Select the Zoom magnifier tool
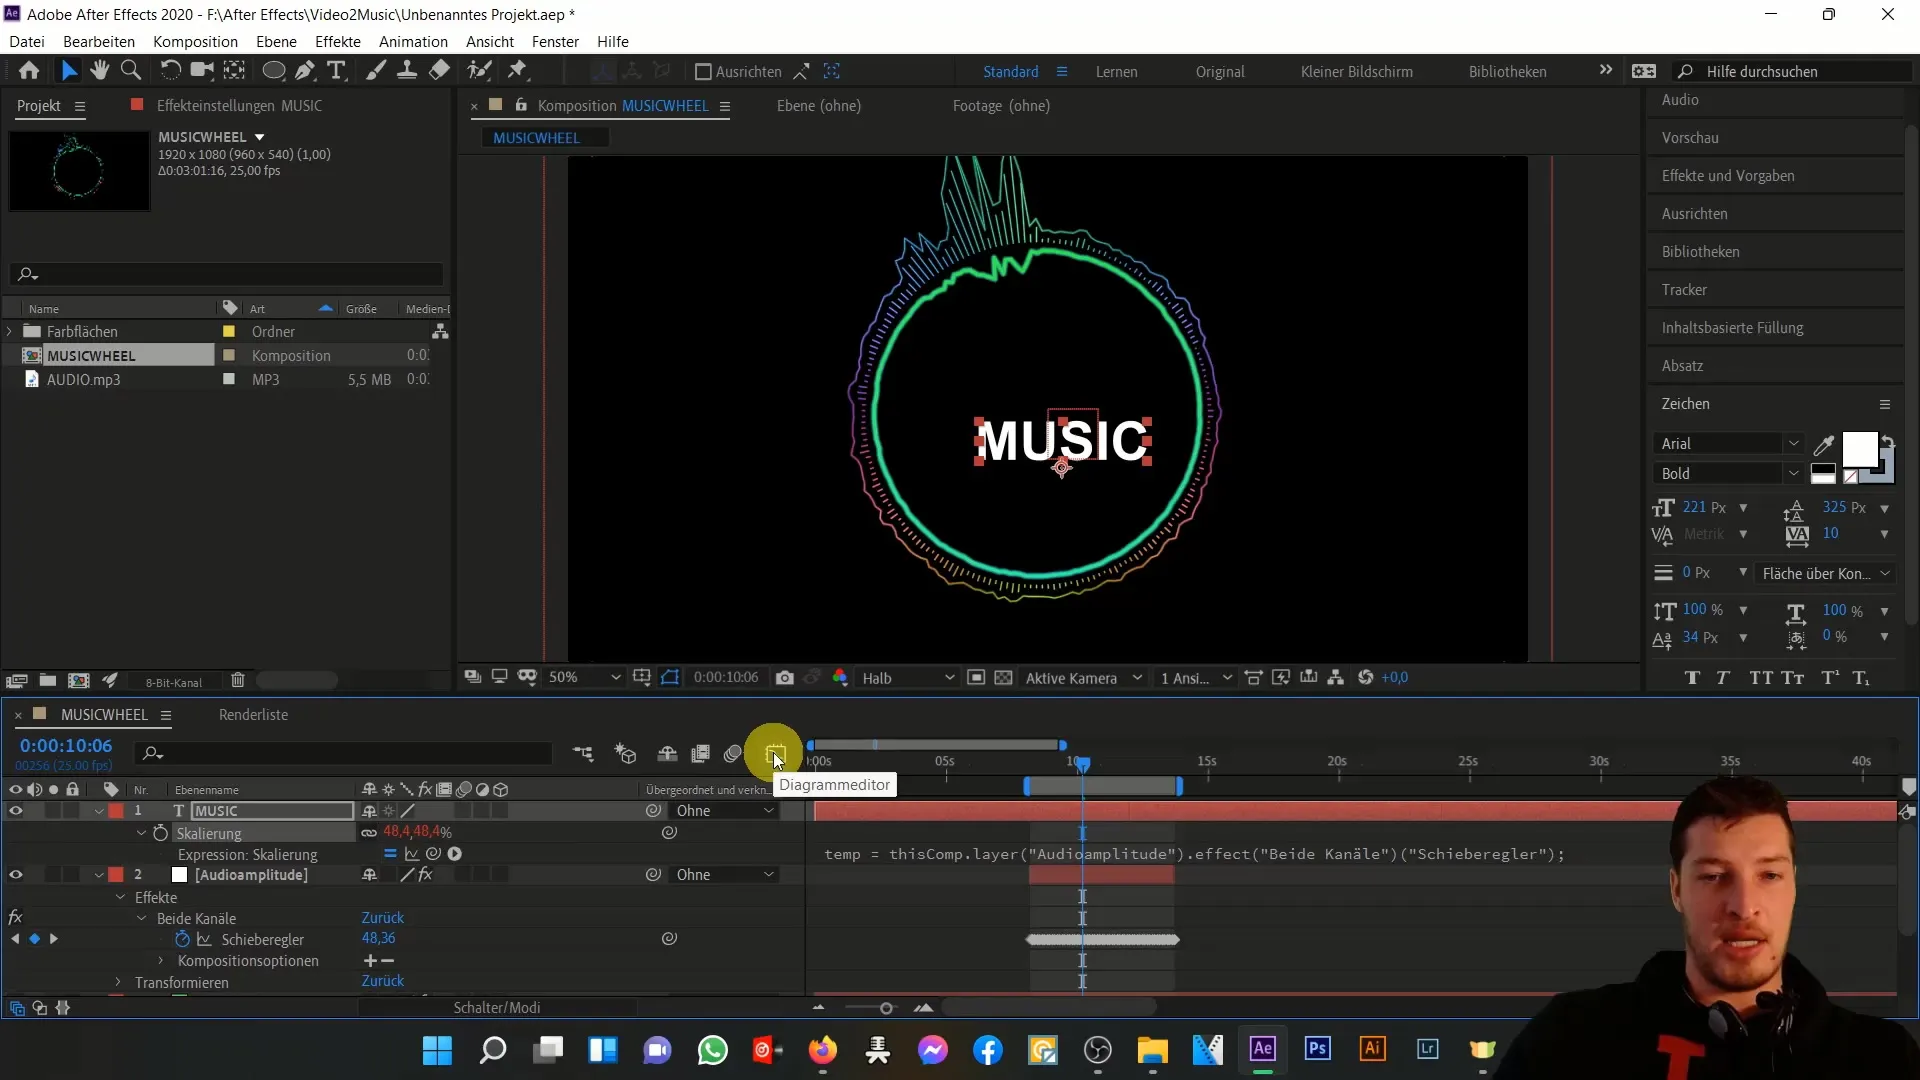Viewport: 1920px width, 1080px height. click(131, 71)
